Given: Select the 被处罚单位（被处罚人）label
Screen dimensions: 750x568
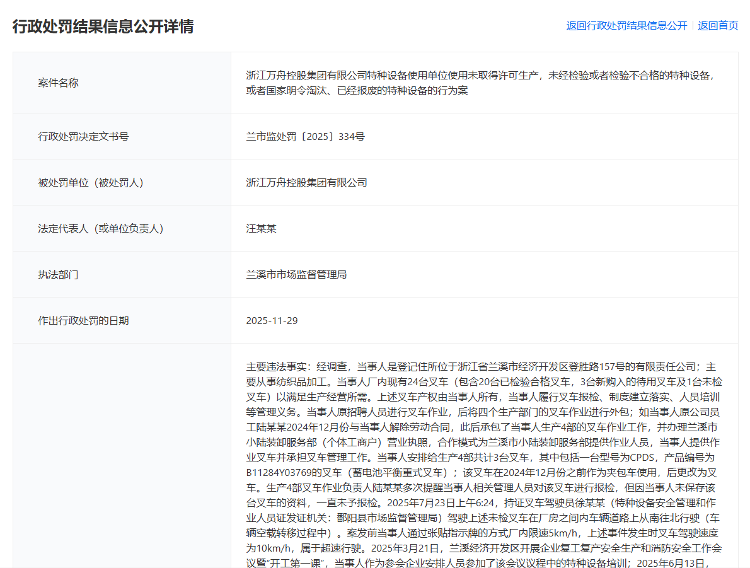Looking at the screenshot, I should pos(90,183).
